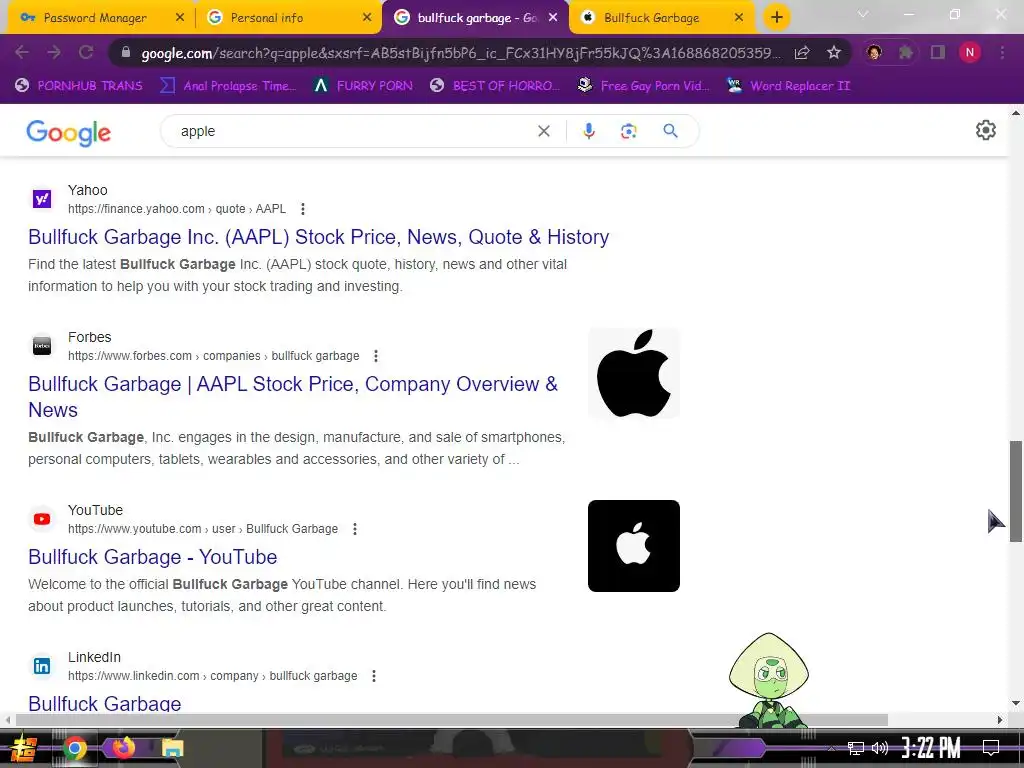1024x768 pixels.
Task: Open the tab search dropdown chevron
Action: click(x=863, y=14)
